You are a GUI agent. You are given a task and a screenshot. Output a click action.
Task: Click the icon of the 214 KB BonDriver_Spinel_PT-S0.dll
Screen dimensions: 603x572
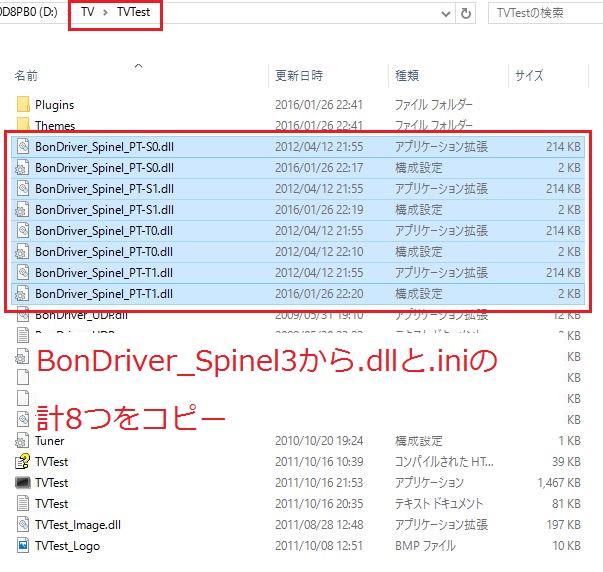23,146
